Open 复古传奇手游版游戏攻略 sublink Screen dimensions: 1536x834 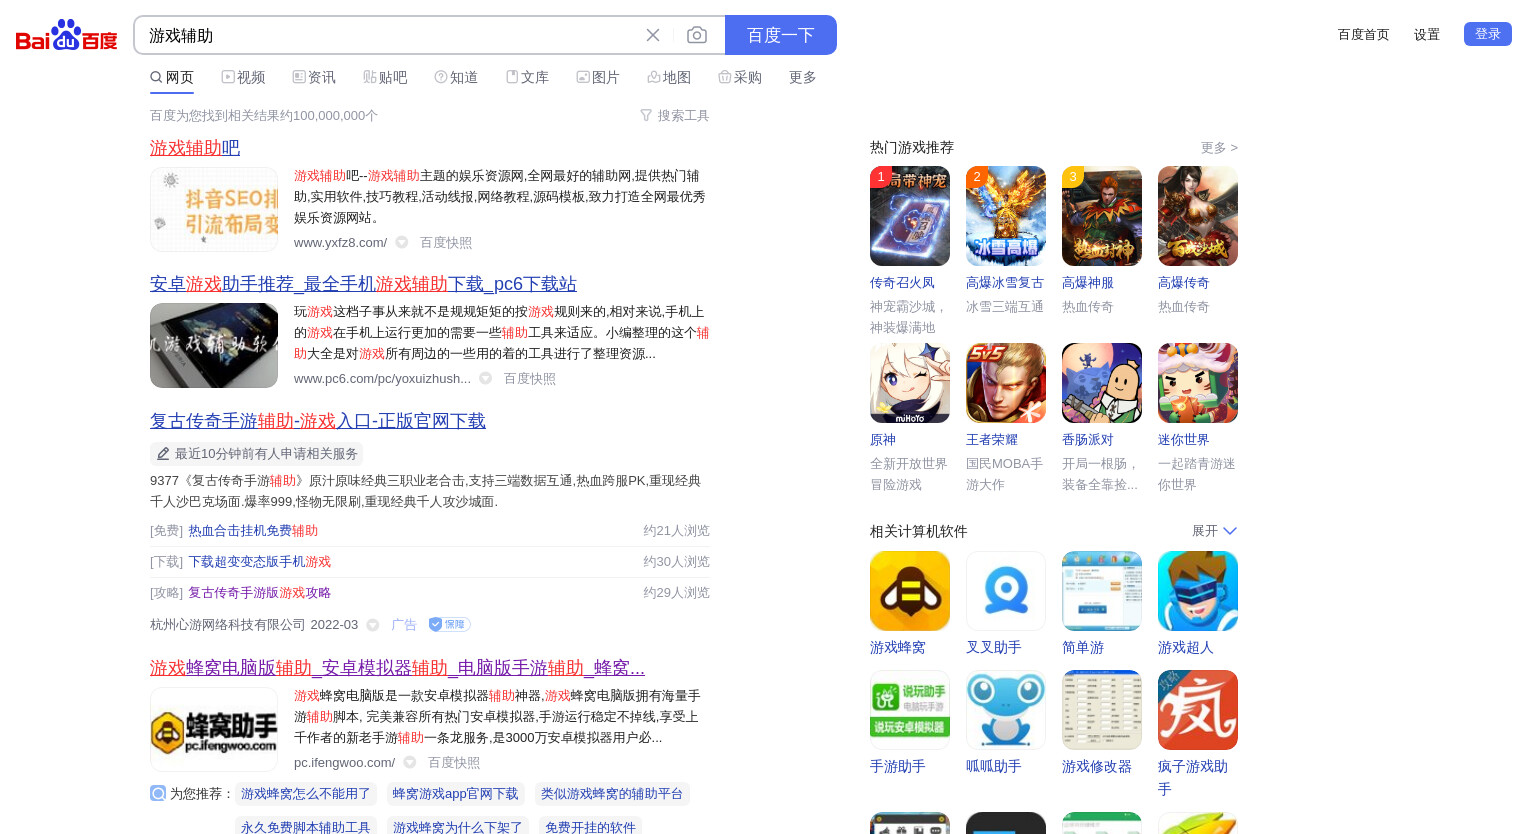[260, 593]
